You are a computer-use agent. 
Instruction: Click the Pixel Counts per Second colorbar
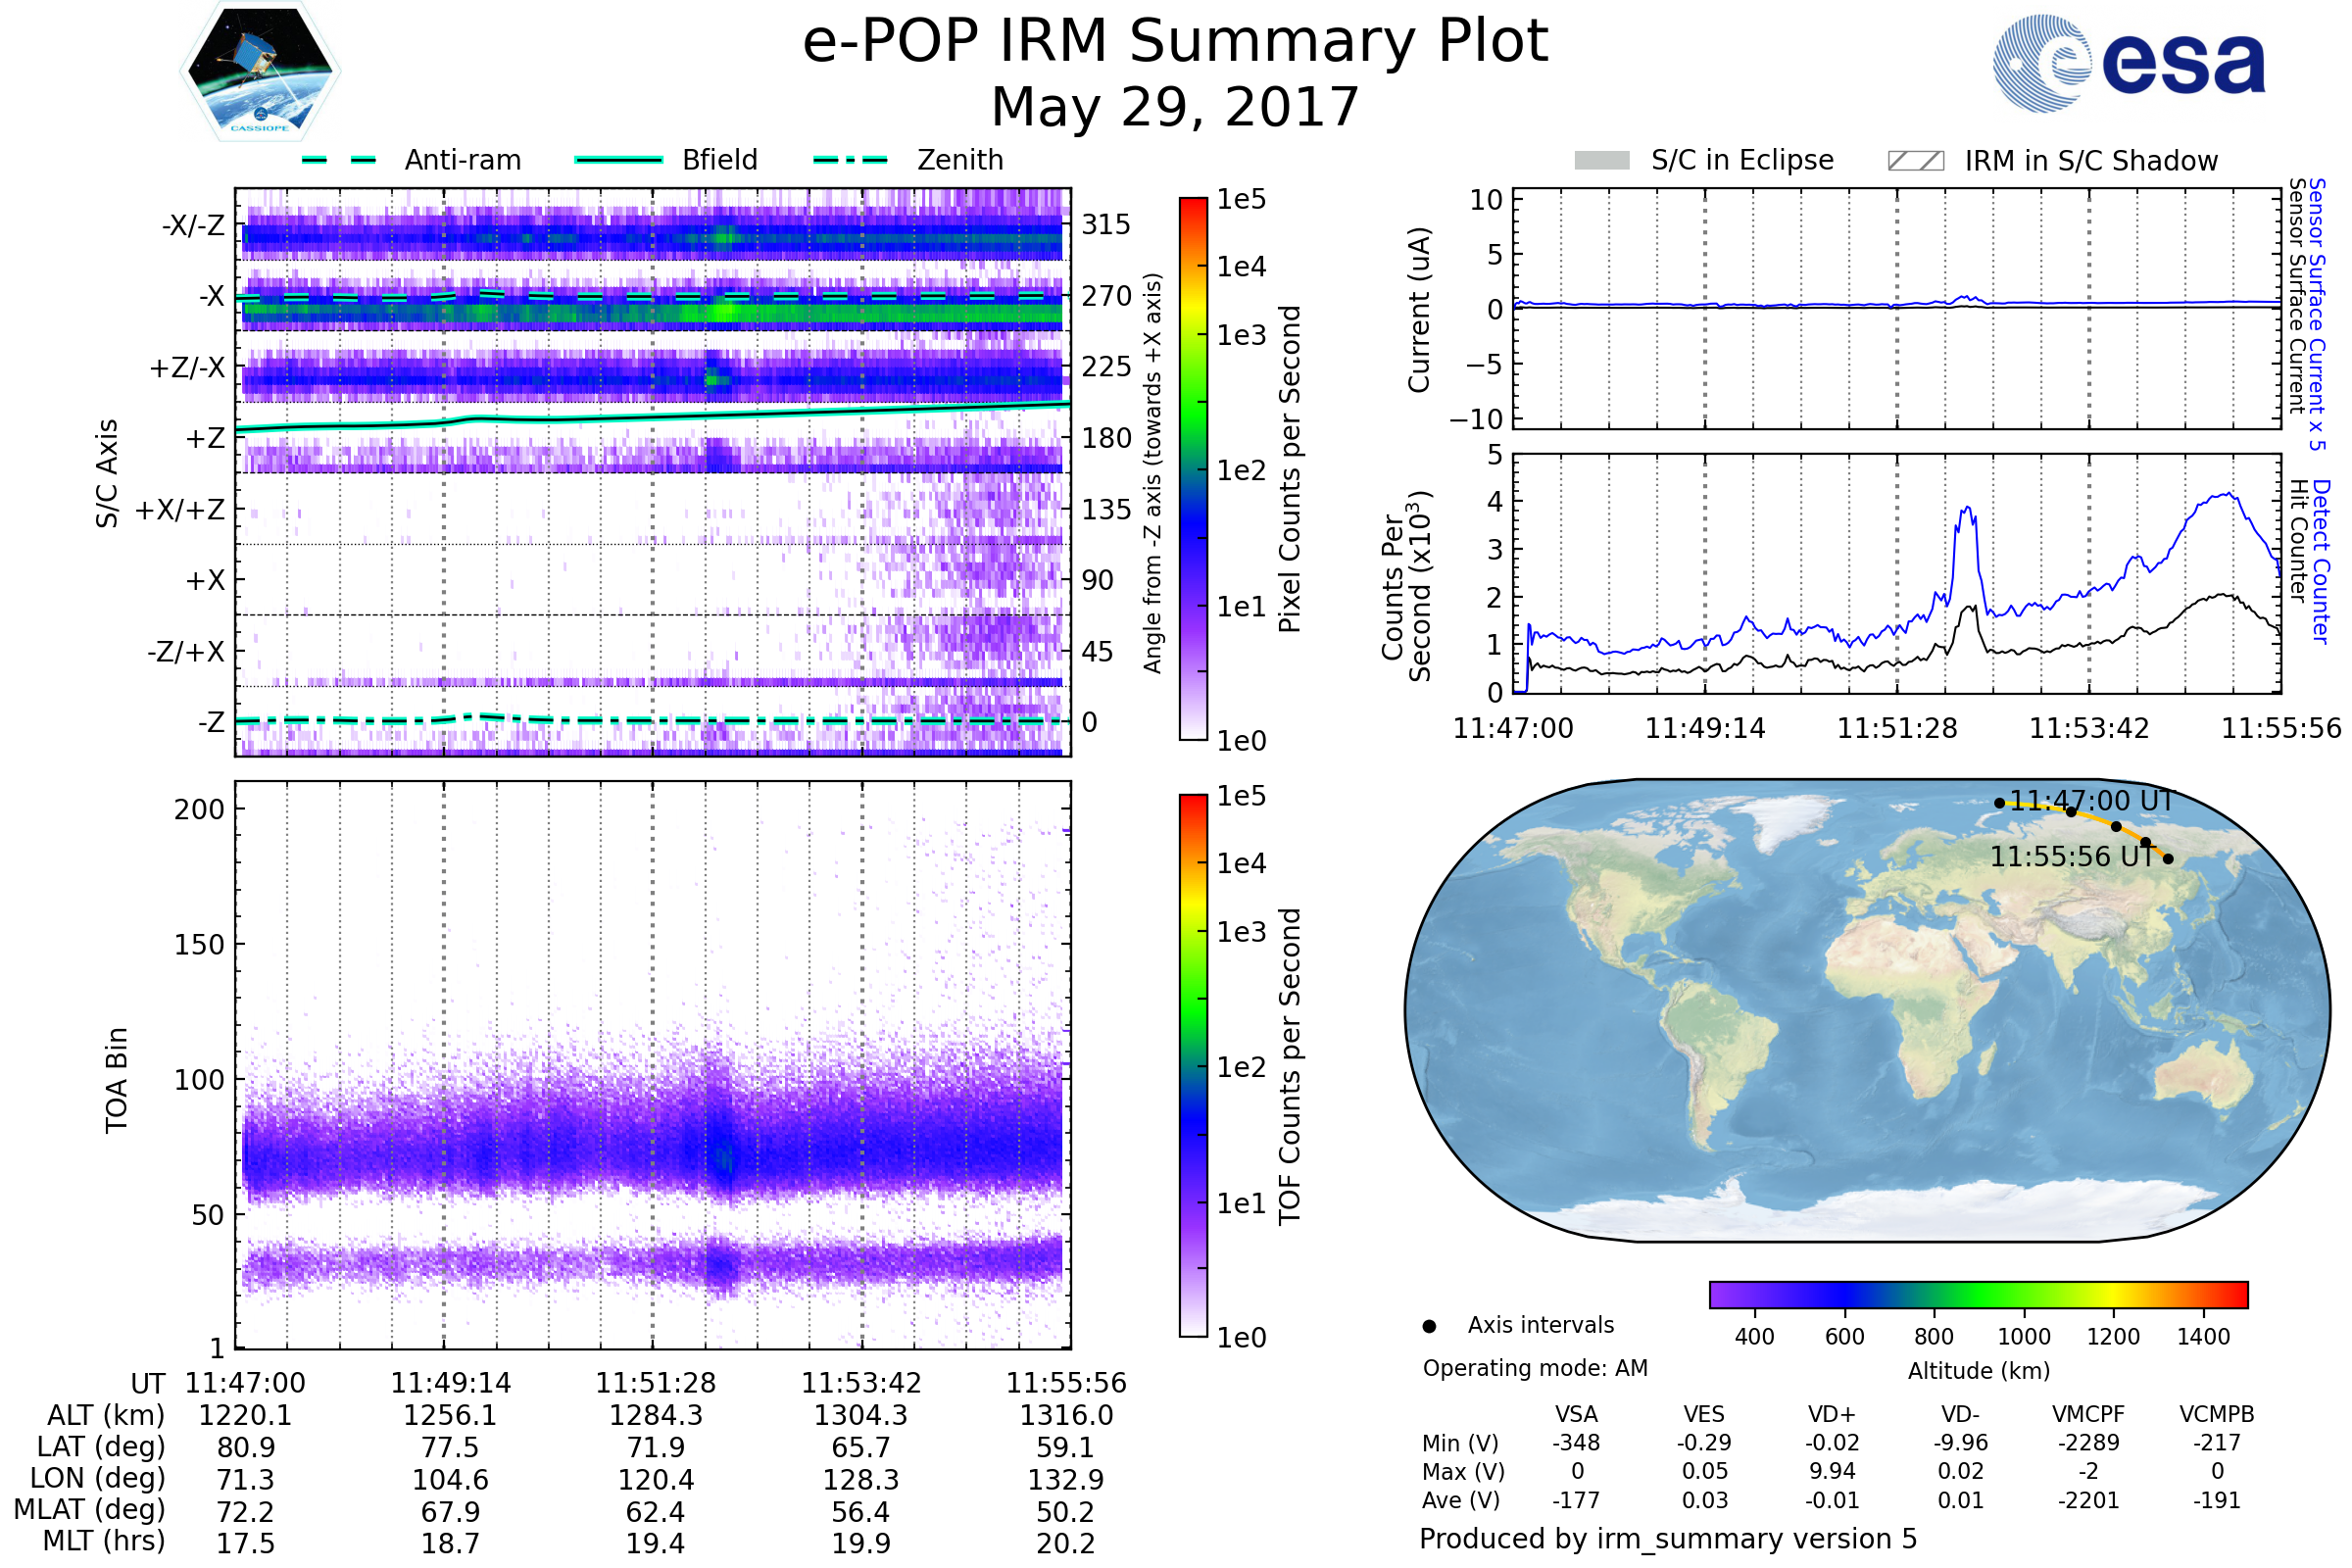click(x=1193, y=468)
